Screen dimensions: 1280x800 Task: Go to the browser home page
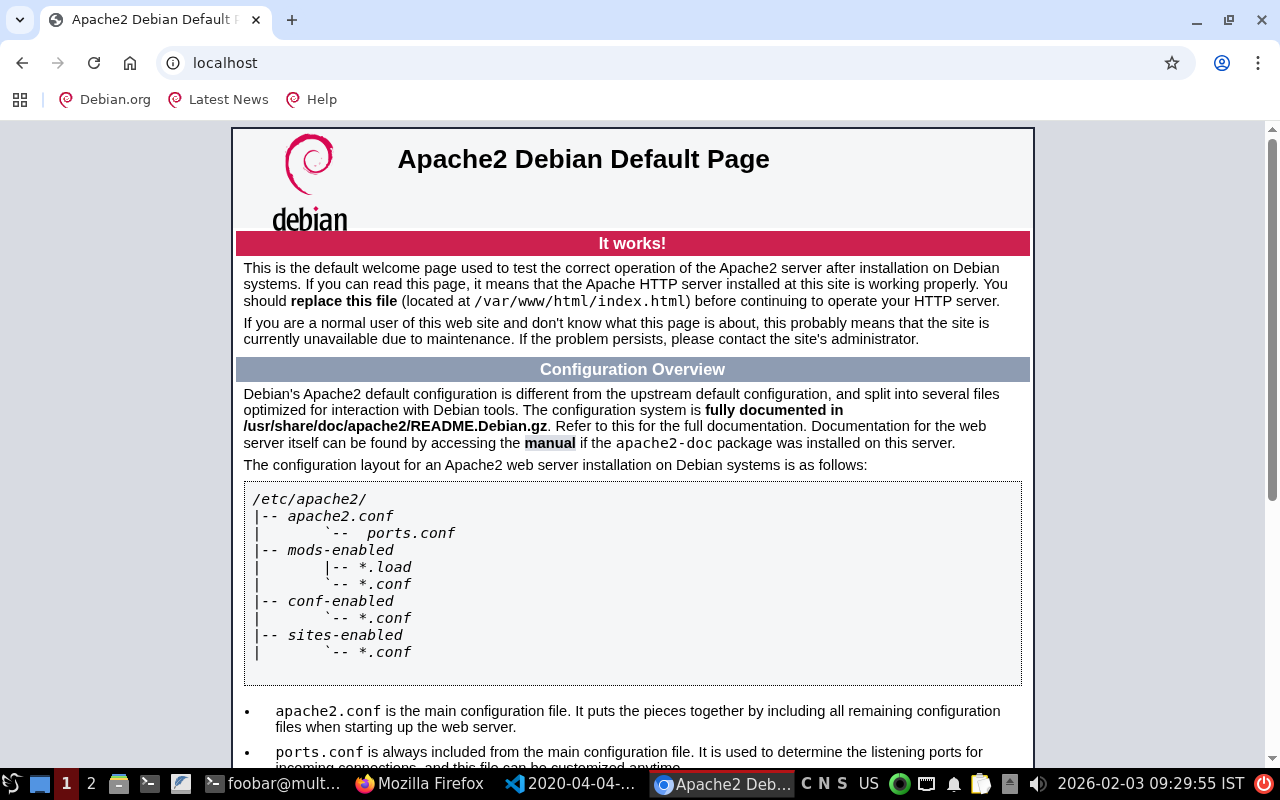tap(130, 63)
